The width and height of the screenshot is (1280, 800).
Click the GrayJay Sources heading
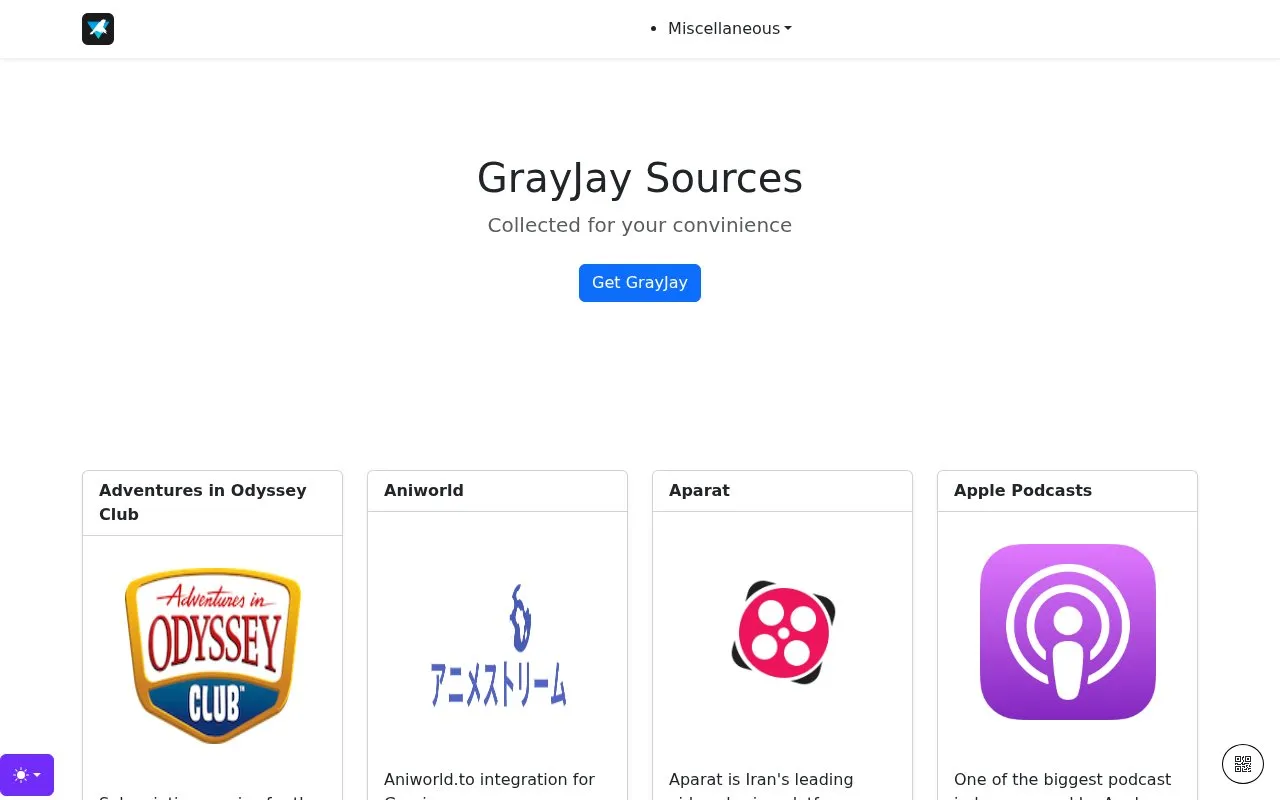(640, 178)
